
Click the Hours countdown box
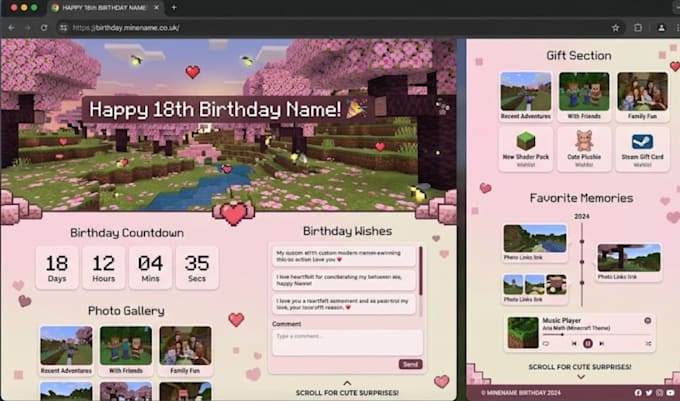pyautogui.click(x=104, y=267)
